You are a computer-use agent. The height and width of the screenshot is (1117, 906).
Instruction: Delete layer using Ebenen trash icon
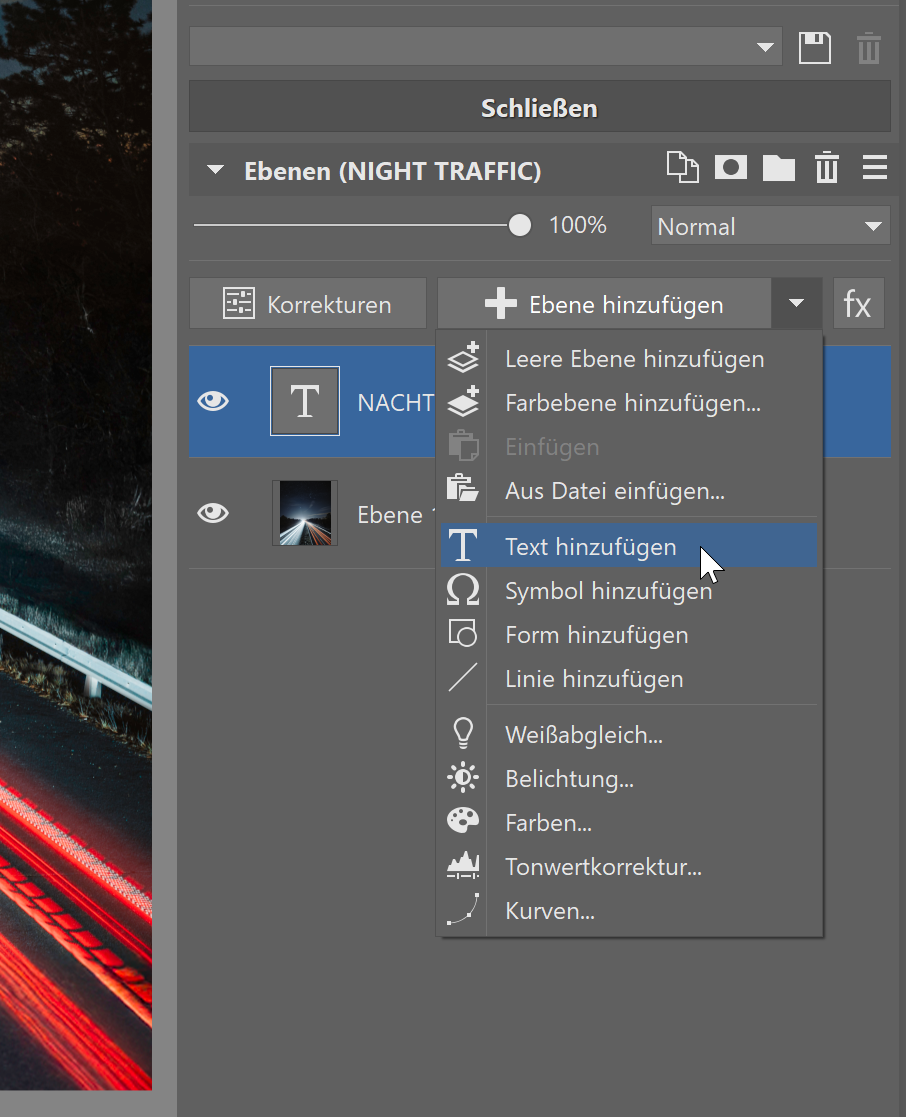826,168
